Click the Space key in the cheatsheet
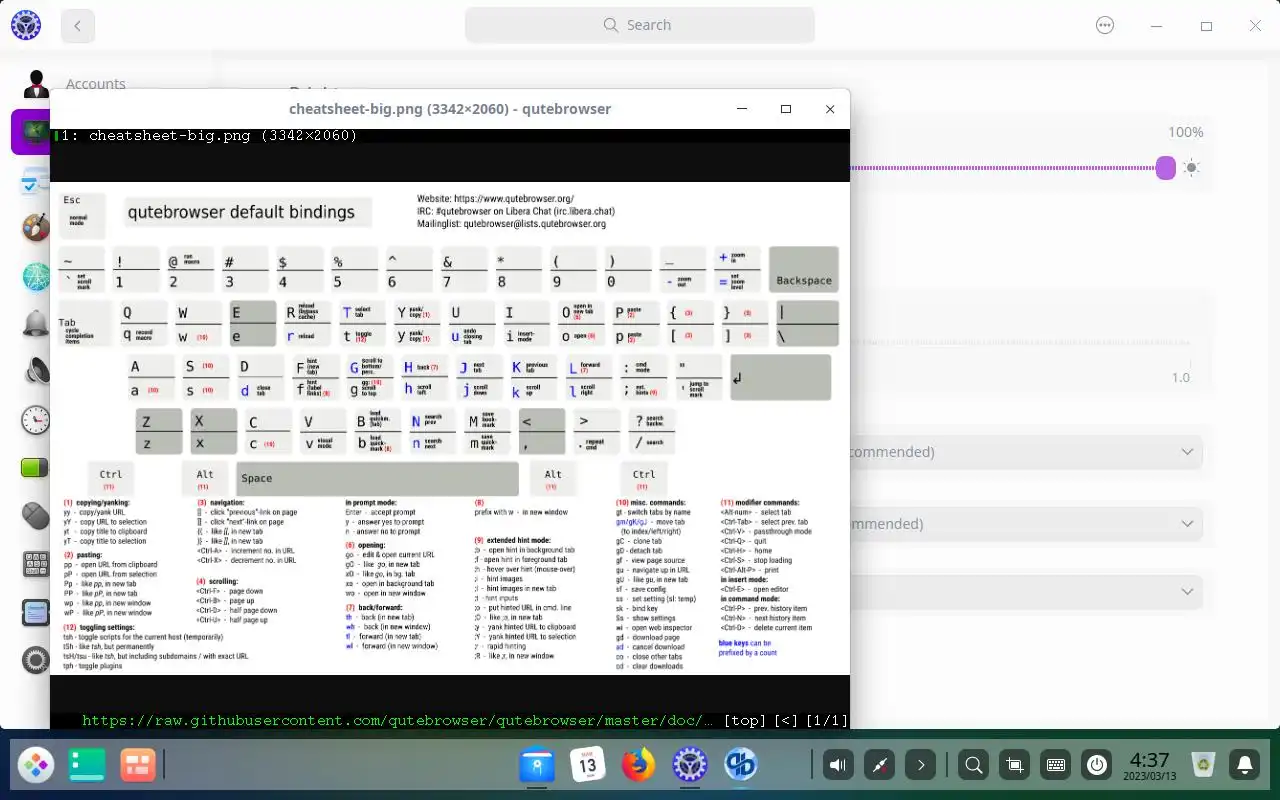1280x800 pixels. (x=377, y=478)
